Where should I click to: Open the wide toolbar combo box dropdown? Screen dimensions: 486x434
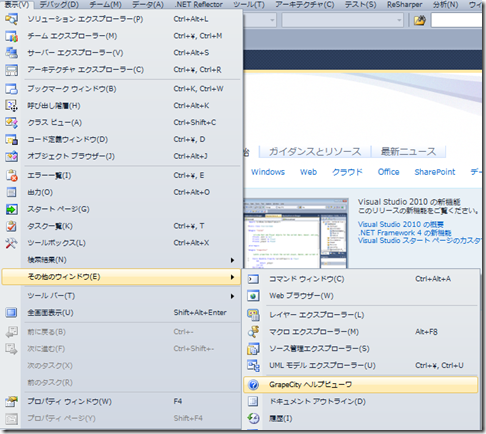pyautogui.click(x=399, y=20)
